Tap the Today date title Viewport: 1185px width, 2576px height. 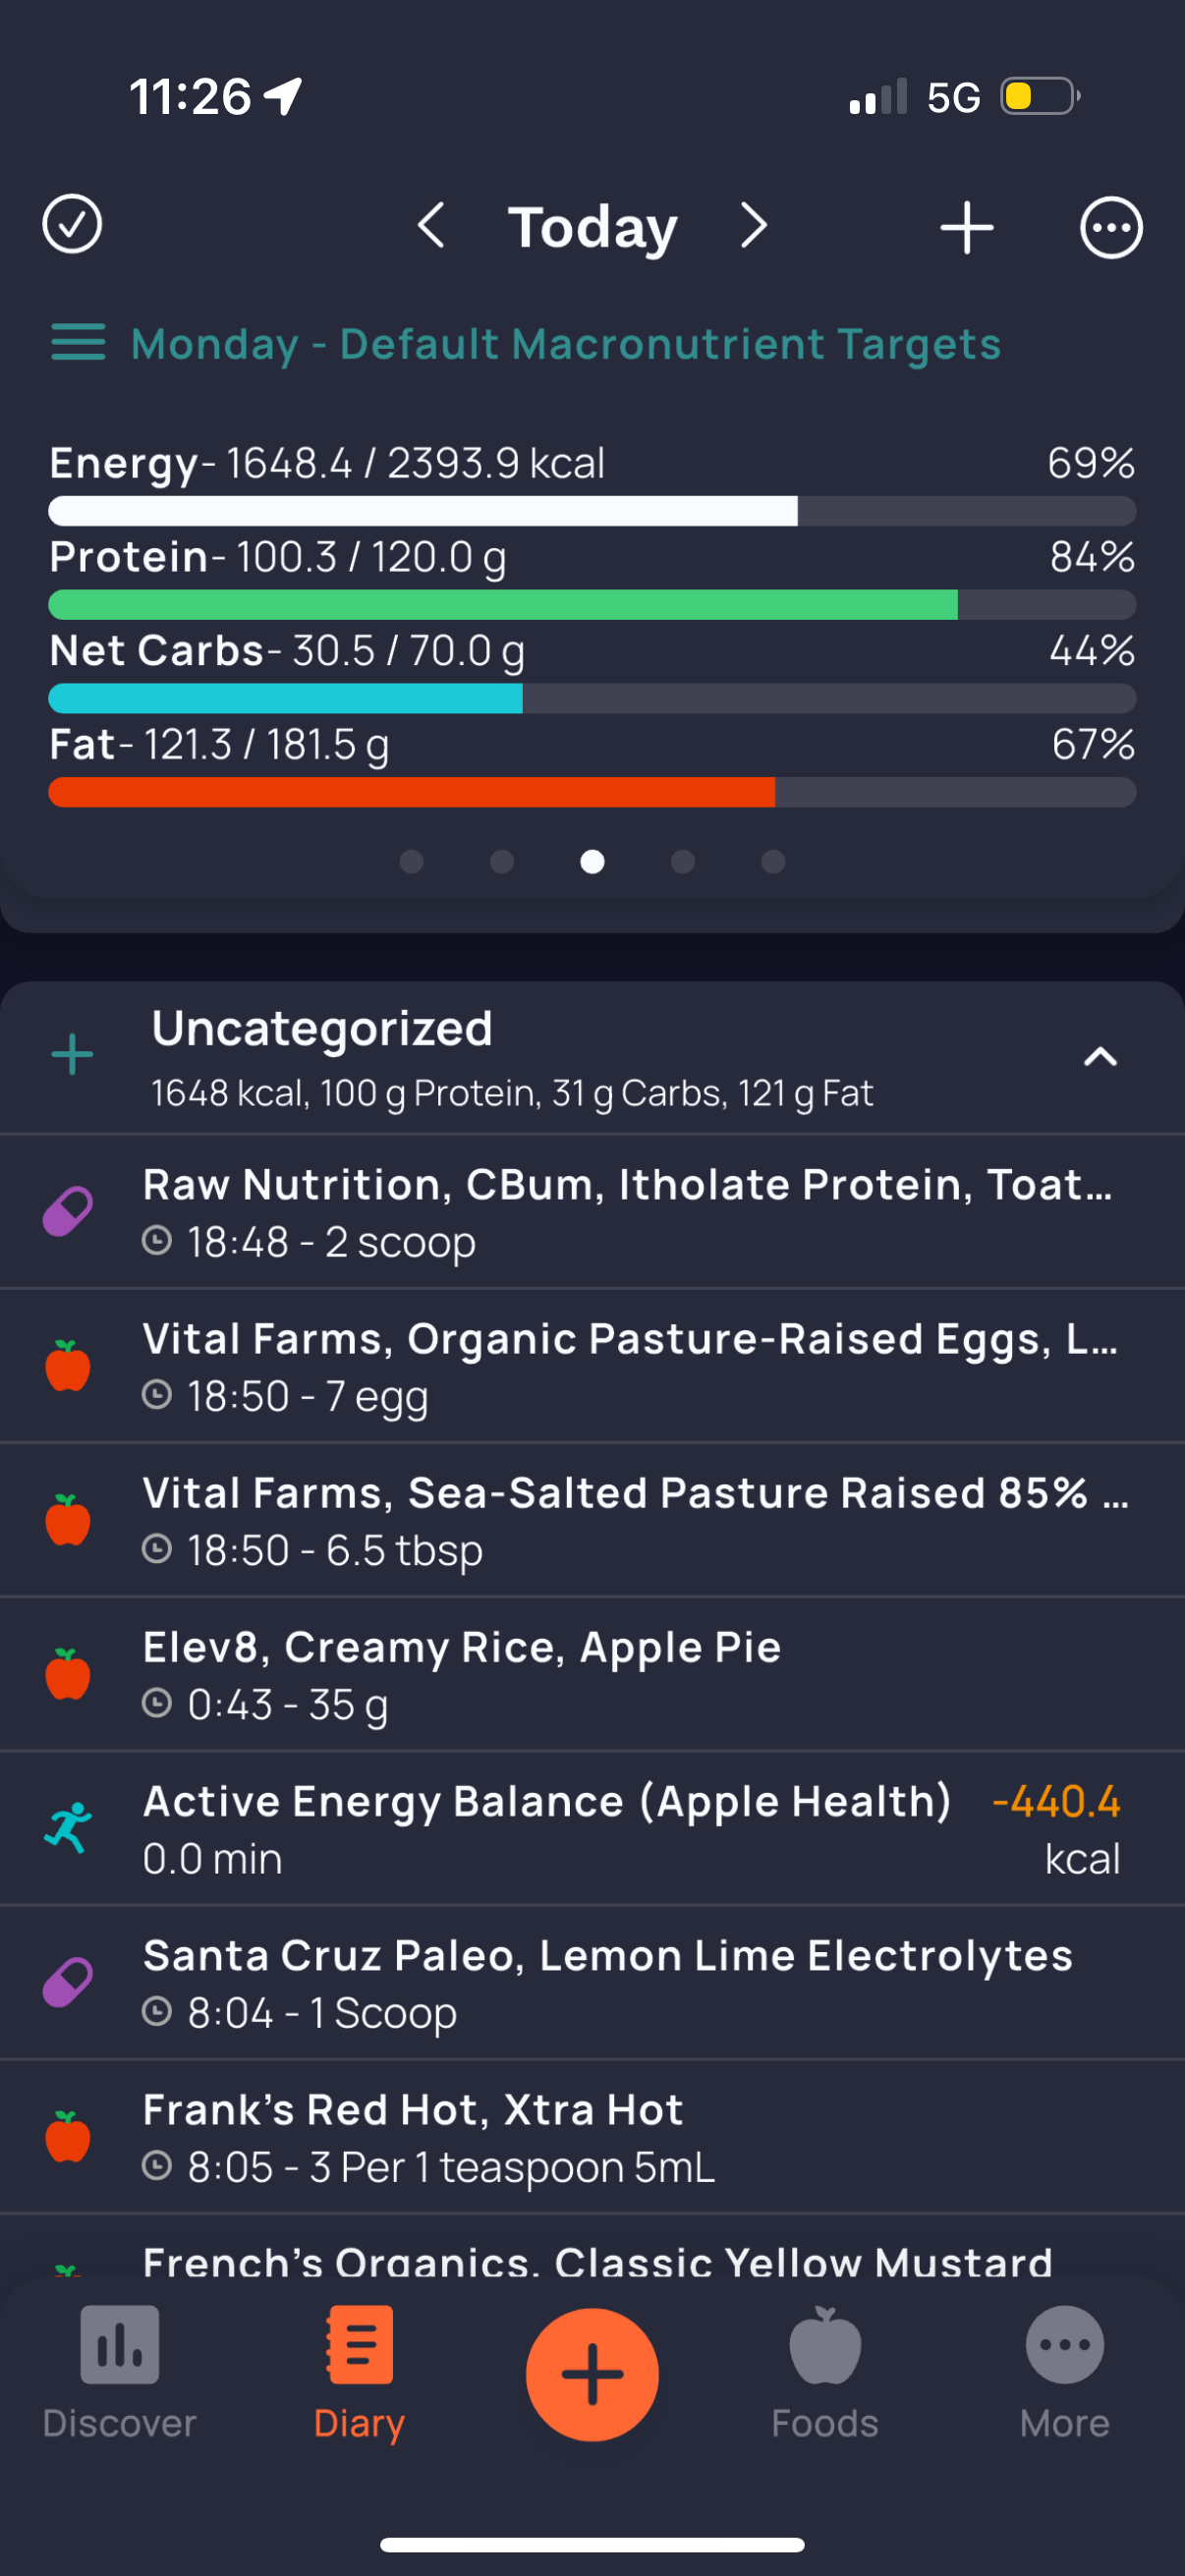[x=592, y=228]
